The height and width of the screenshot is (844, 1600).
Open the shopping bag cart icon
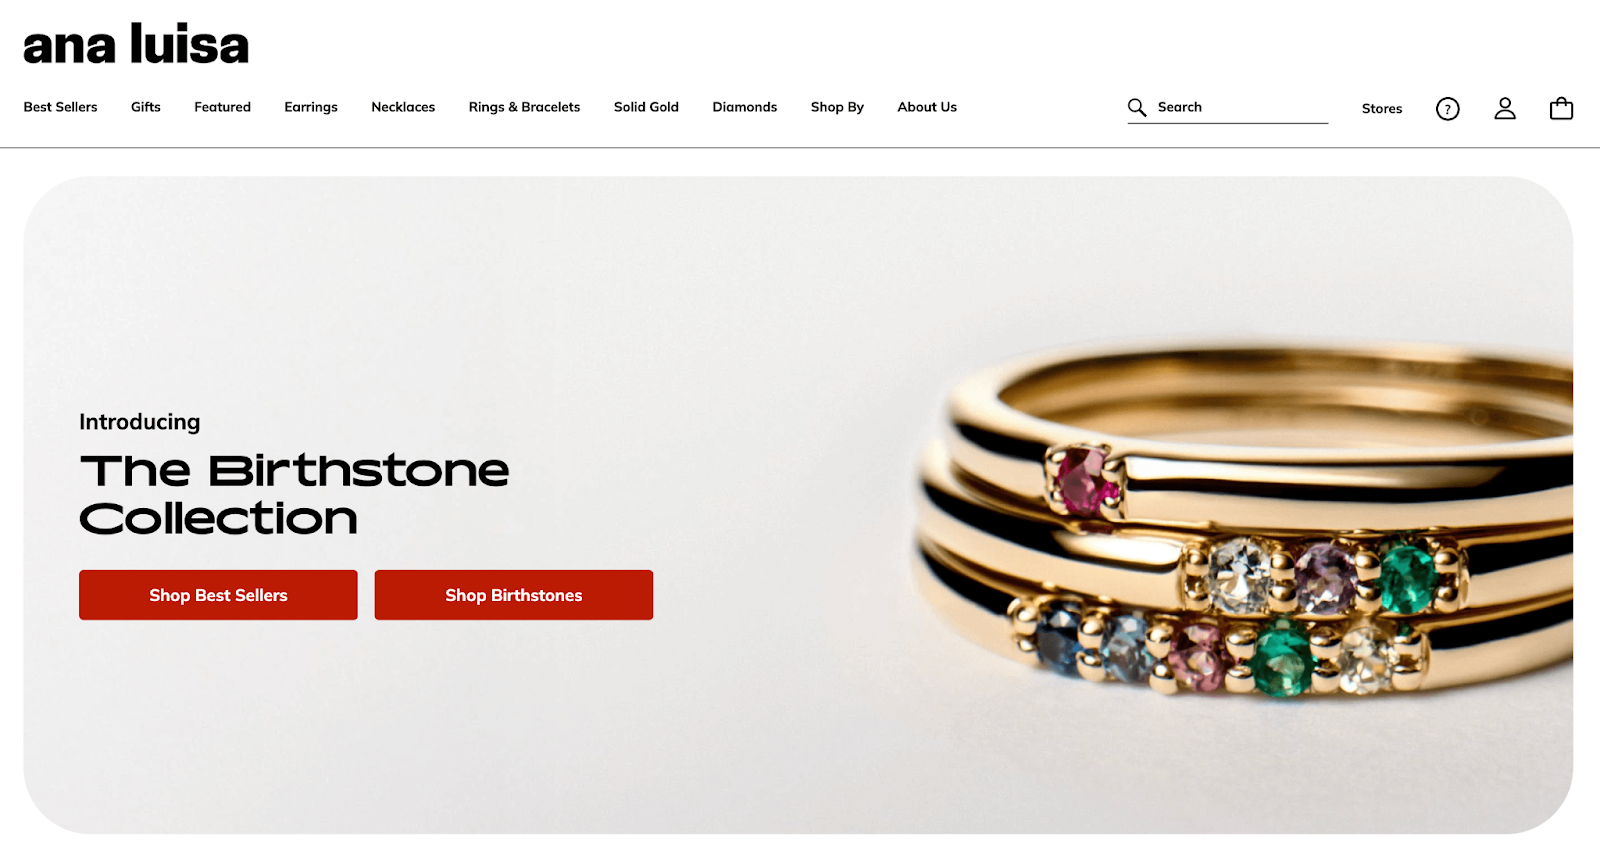(1561, 108)
